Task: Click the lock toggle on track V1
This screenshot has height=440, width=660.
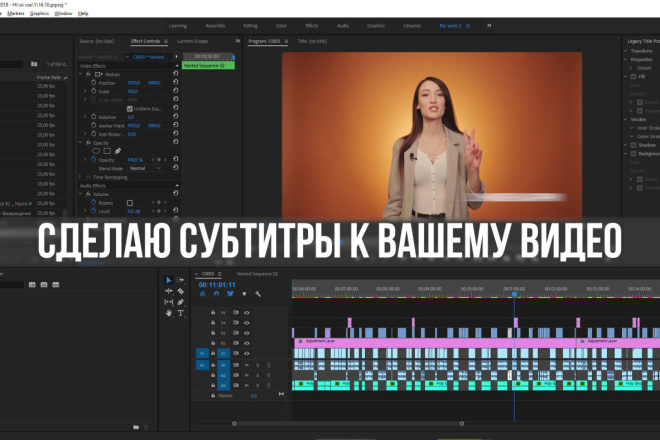Action: 213,353
